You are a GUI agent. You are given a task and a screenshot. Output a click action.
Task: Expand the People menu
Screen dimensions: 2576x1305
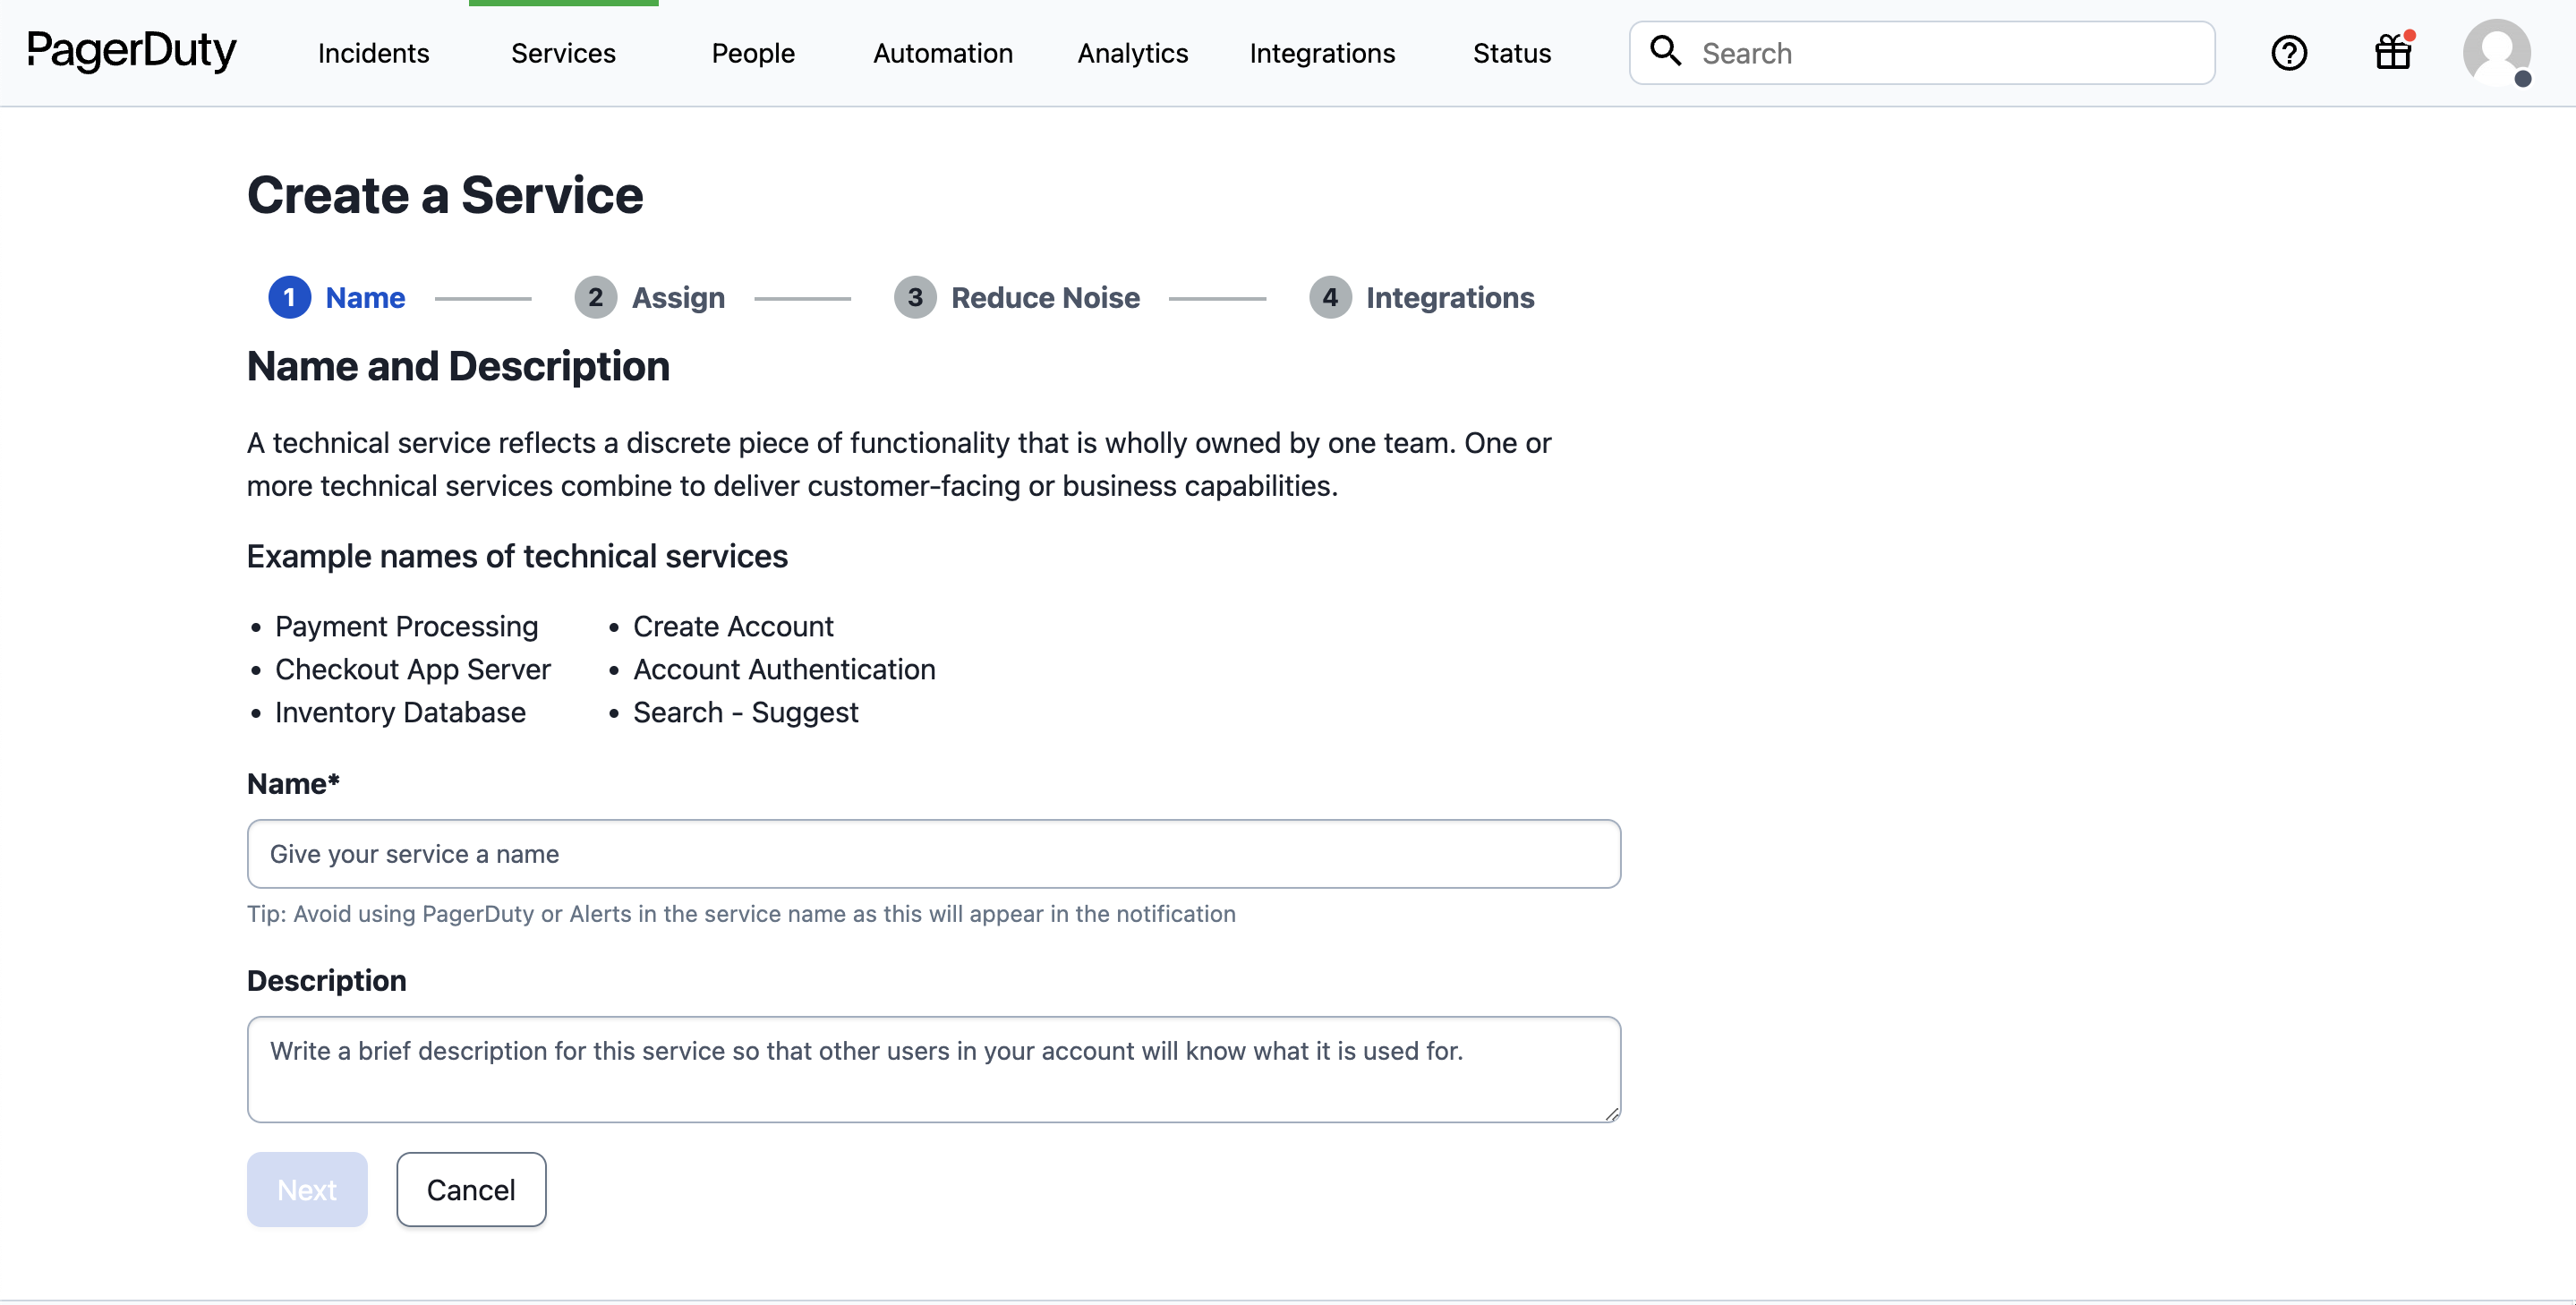(x=752, y=53)
